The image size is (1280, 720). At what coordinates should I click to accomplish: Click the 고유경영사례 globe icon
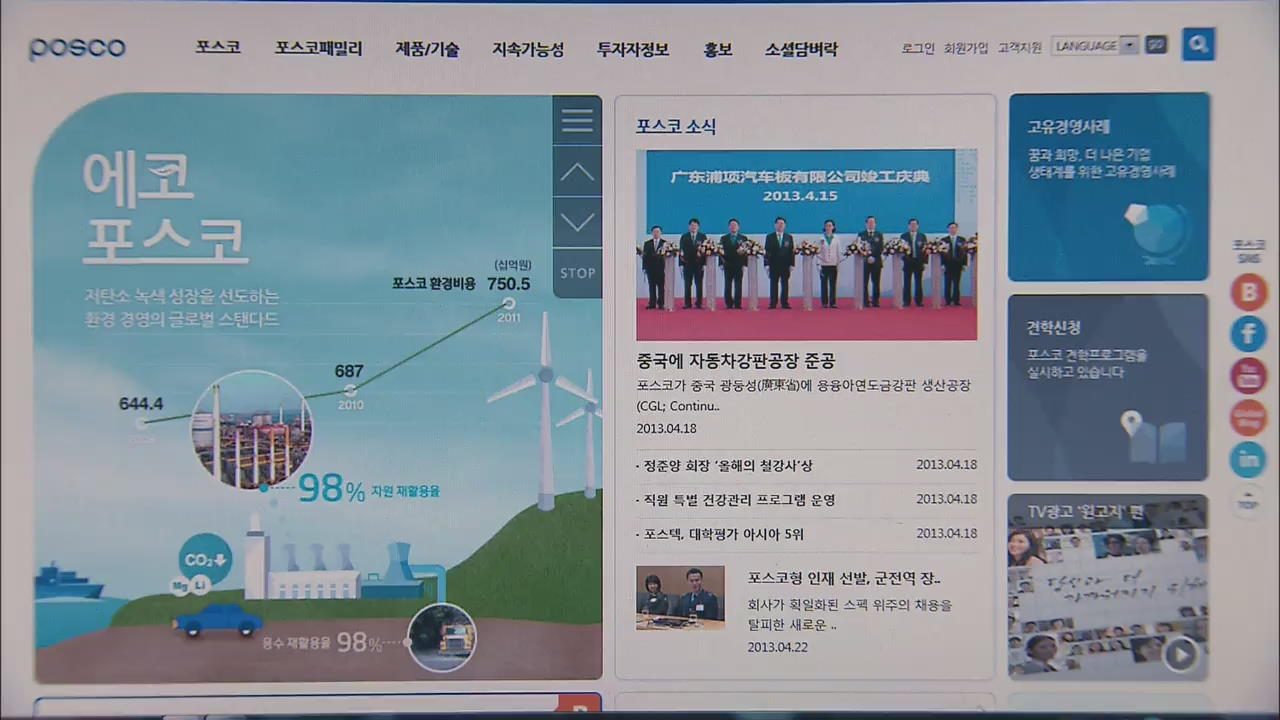1156,231
